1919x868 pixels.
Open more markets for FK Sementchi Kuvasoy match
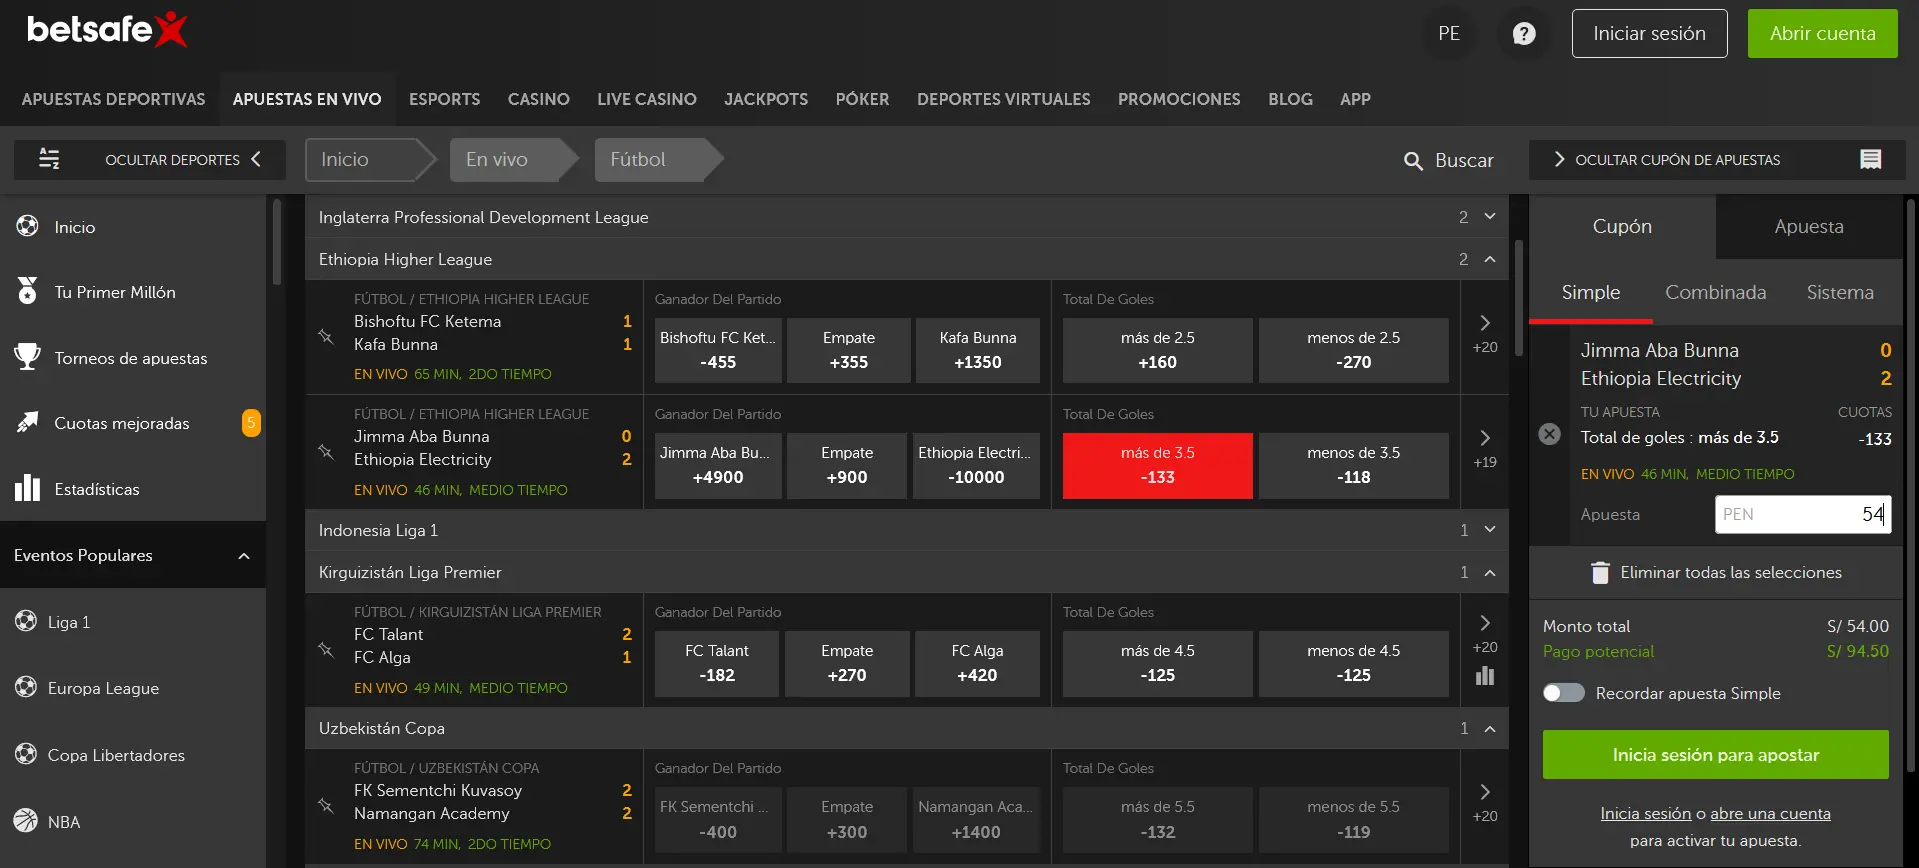pos(1485,803)
